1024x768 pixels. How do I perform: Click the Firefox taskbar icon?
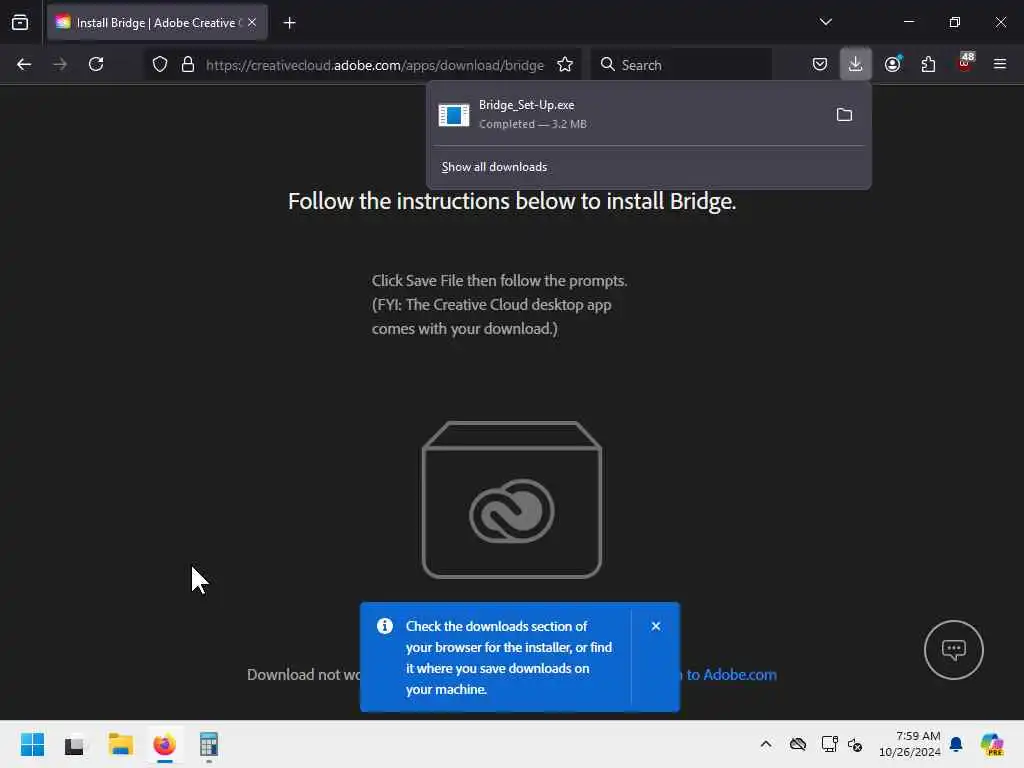(x=165, y=744)
